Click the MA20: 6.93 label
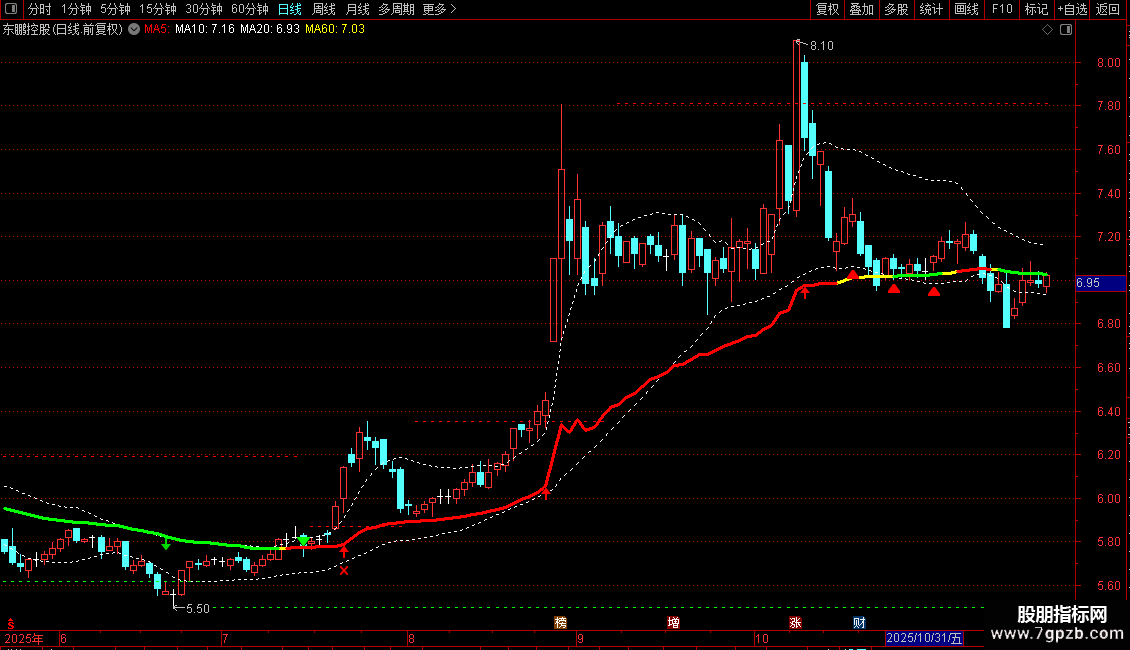 click(270, 29)
